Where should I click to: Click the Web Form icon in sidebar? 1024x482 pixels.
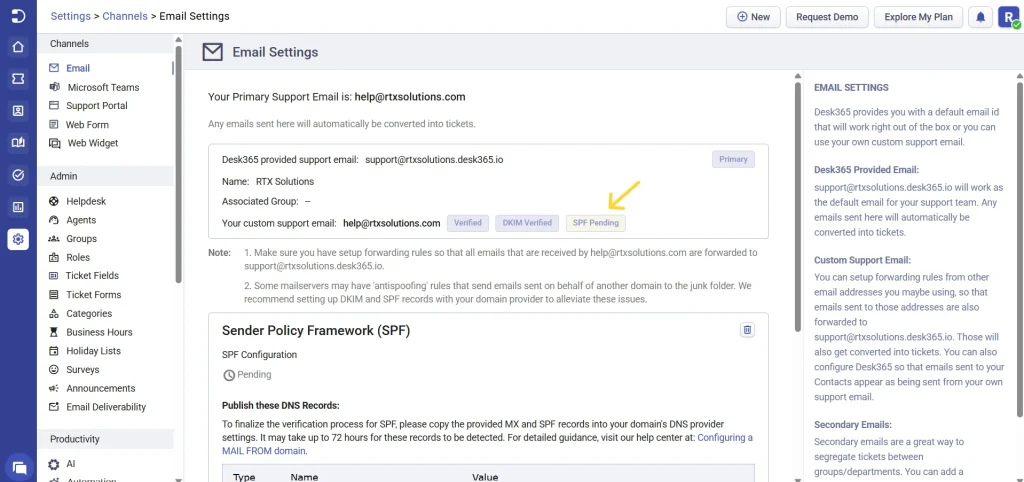tap(54, 124)
